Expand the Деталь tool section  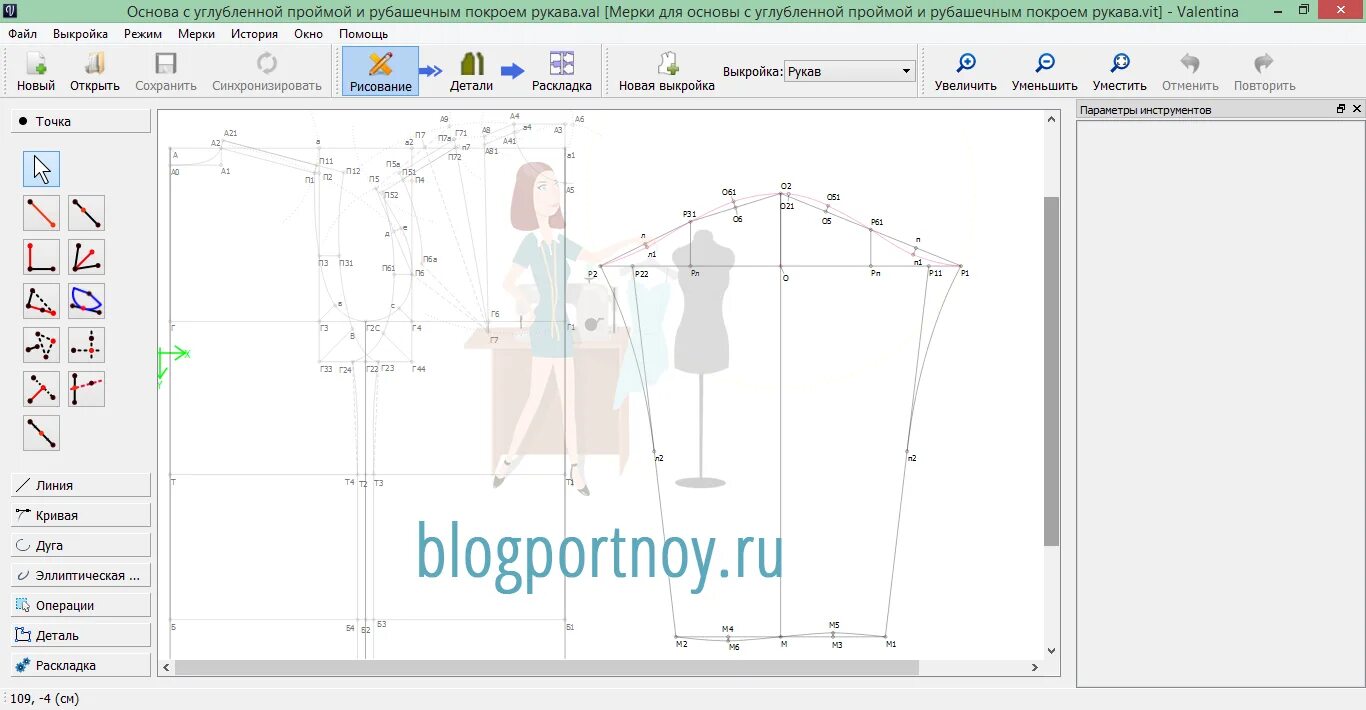click(x=81, y=635)
